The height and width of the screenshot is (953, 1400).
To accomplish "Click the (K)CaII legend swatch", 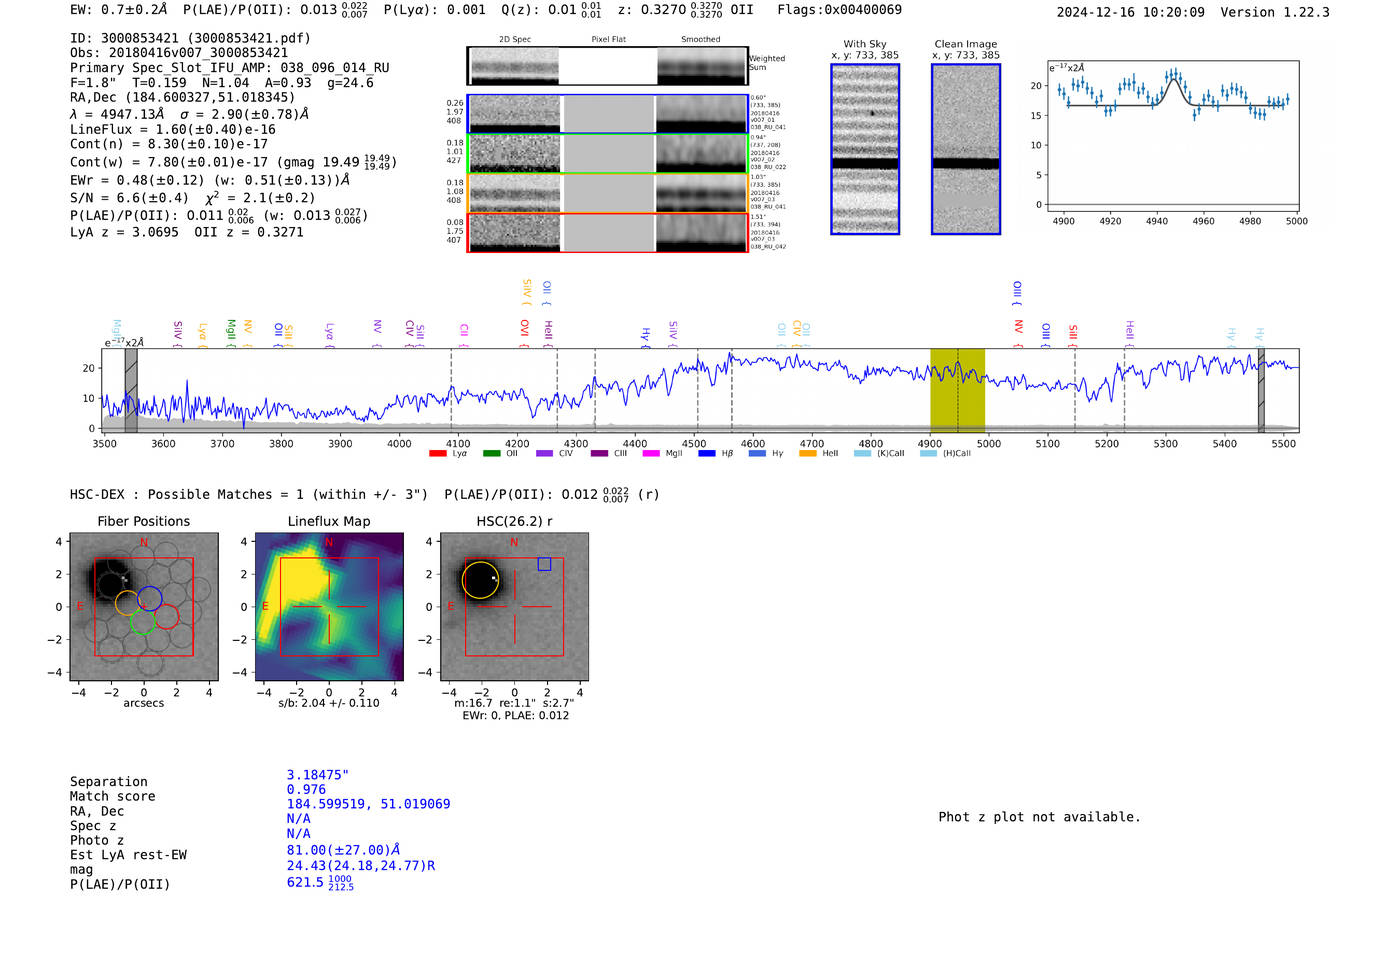I will point(862,453).
